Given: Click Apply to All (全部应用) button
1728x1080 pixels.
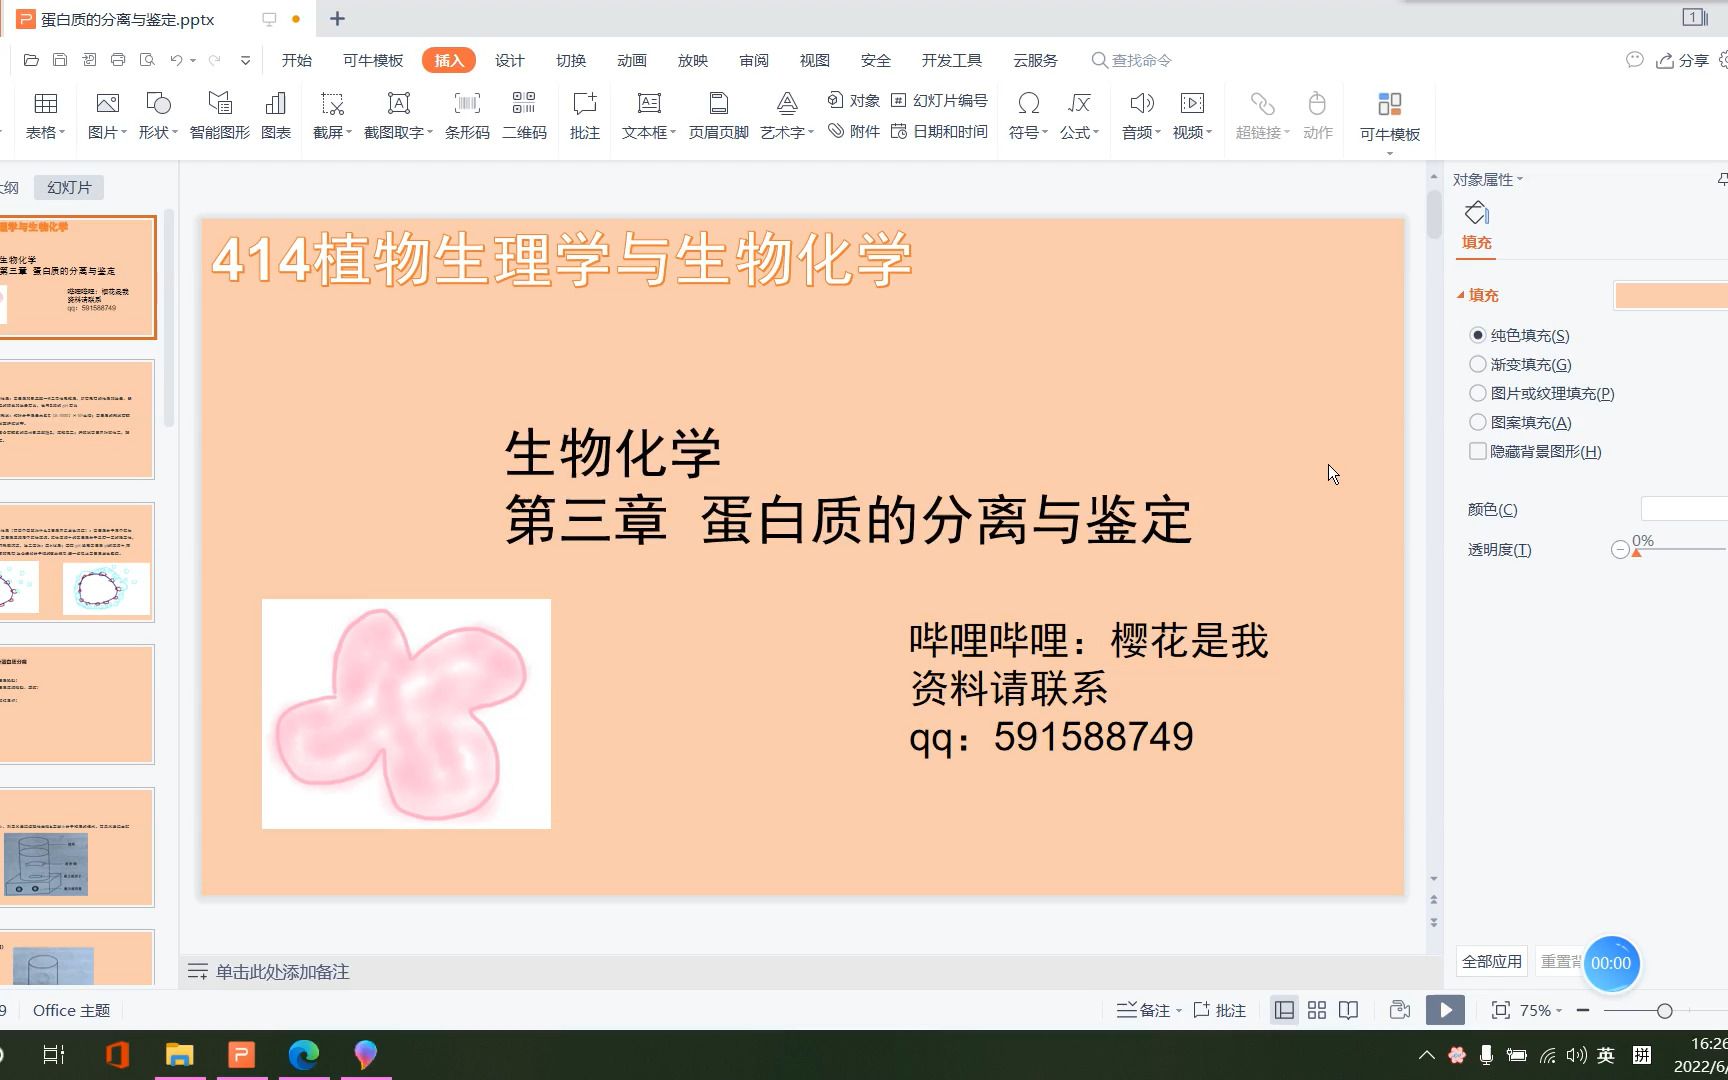Looking at the screenshot, I should pyautogui.click(x=1492, y=961).
